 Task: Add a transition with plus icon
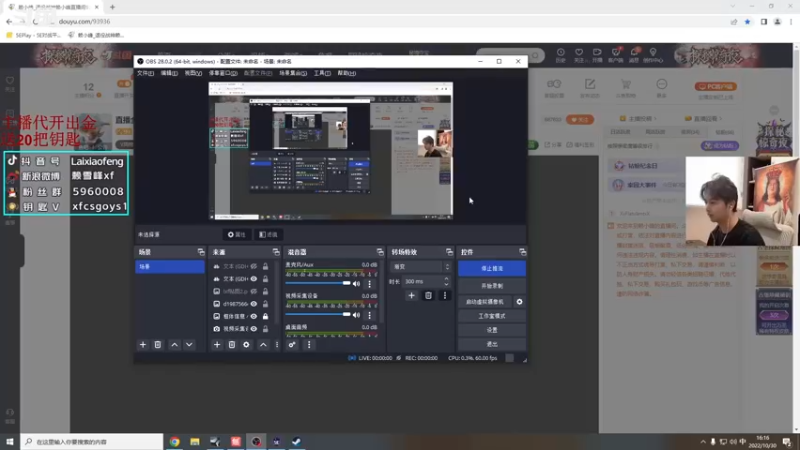pos(411,295)
